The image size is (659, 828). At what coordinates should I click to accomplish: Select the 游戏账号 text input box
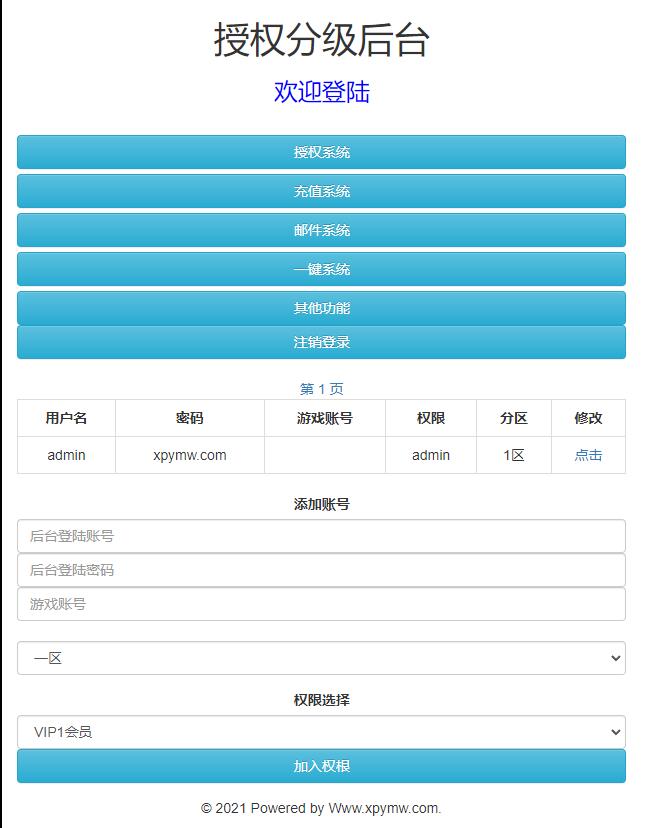321,604
